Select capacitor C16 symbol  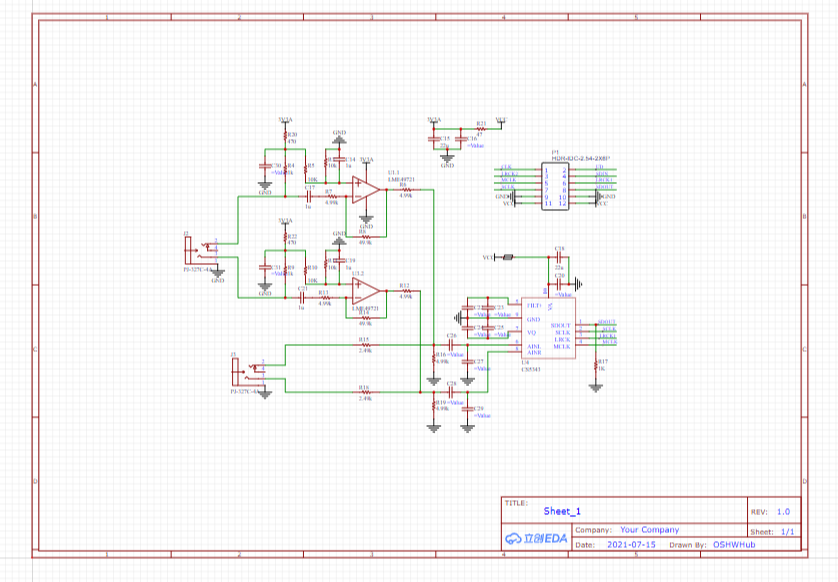[461, 139]
